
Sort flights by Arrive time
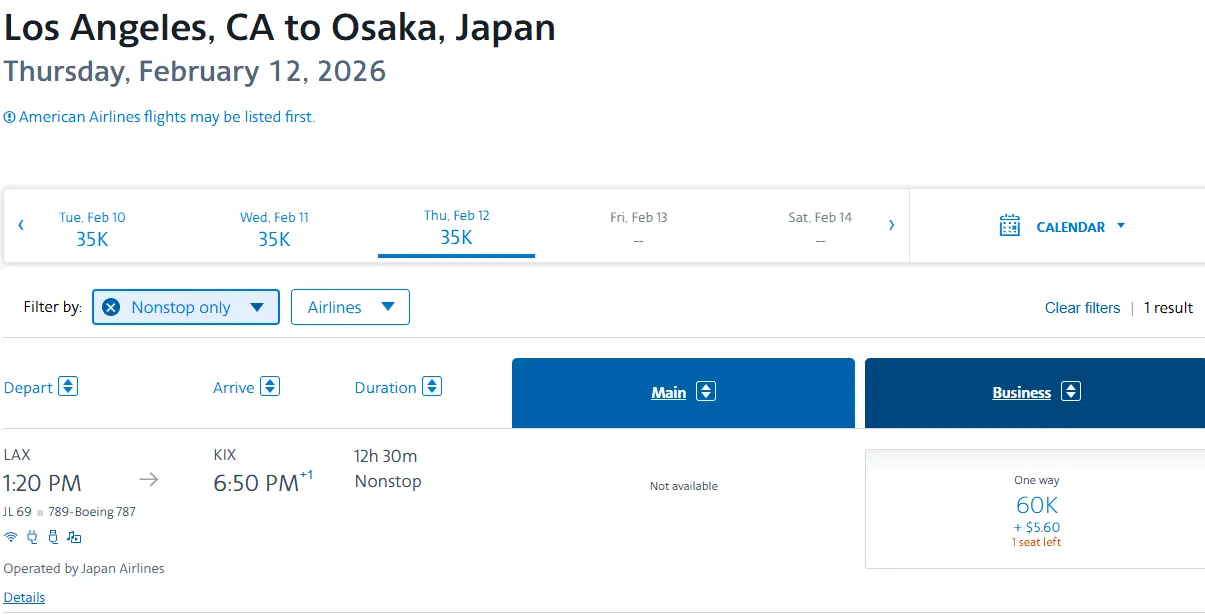(x=270, y=386)
